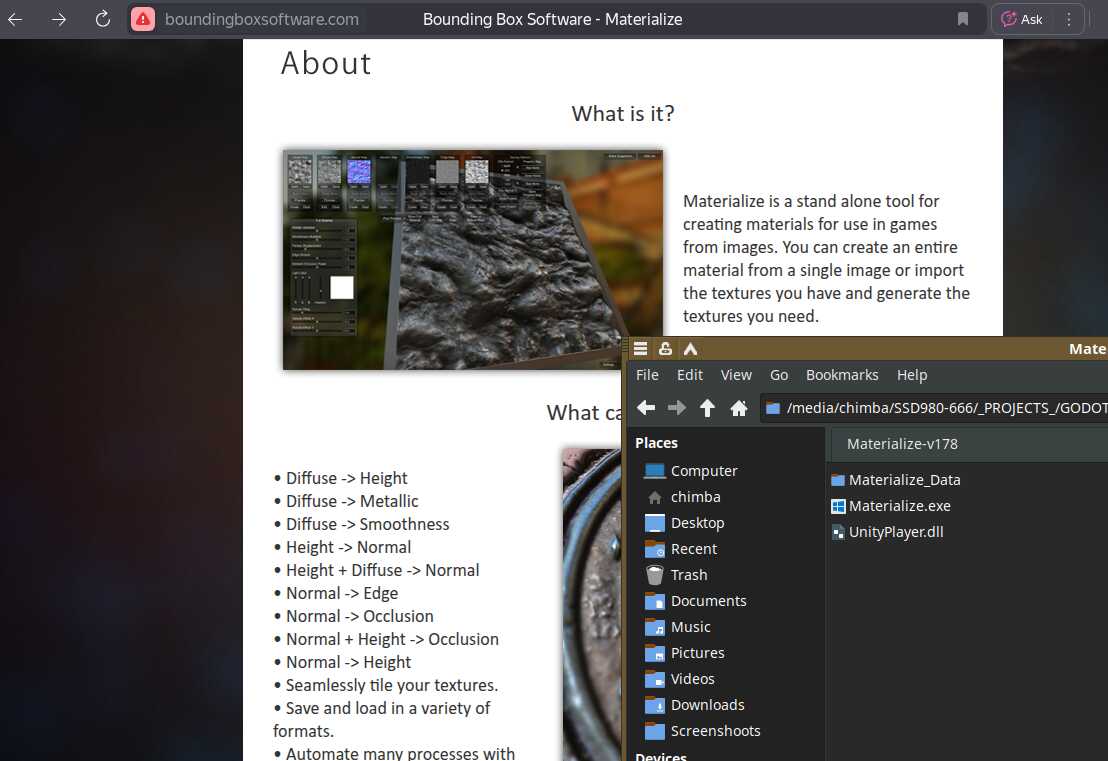Click file manager back arrow
The width and height of the screenshot is (1108, 761).
coord(646,408)
